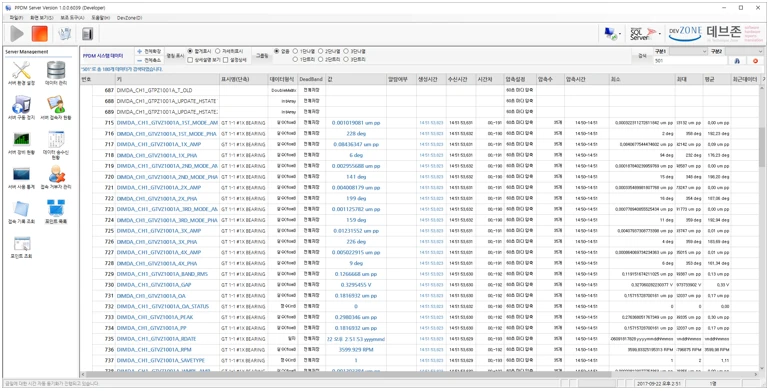Open the connected users status icon
Image resolution: width=771 pixels, height=391 pixels.
(56, 105)
